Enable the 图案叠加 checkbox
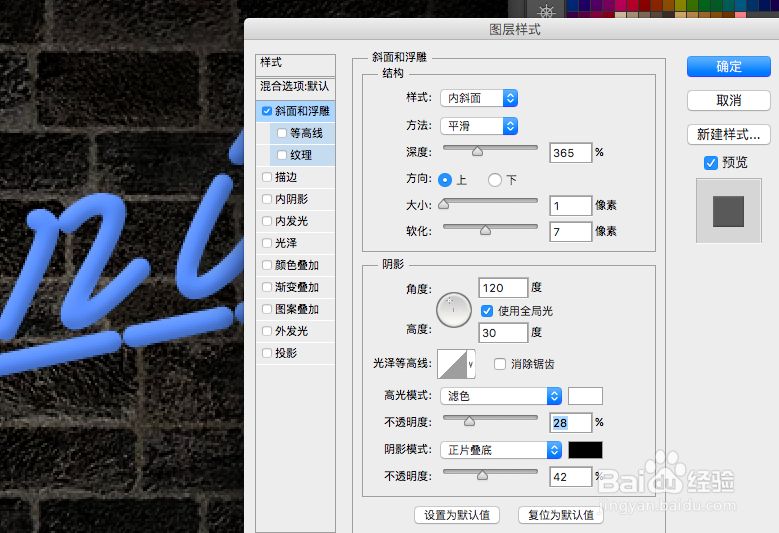Image resolution: width=779 pixels, height=533 pixels. (267, 309)
